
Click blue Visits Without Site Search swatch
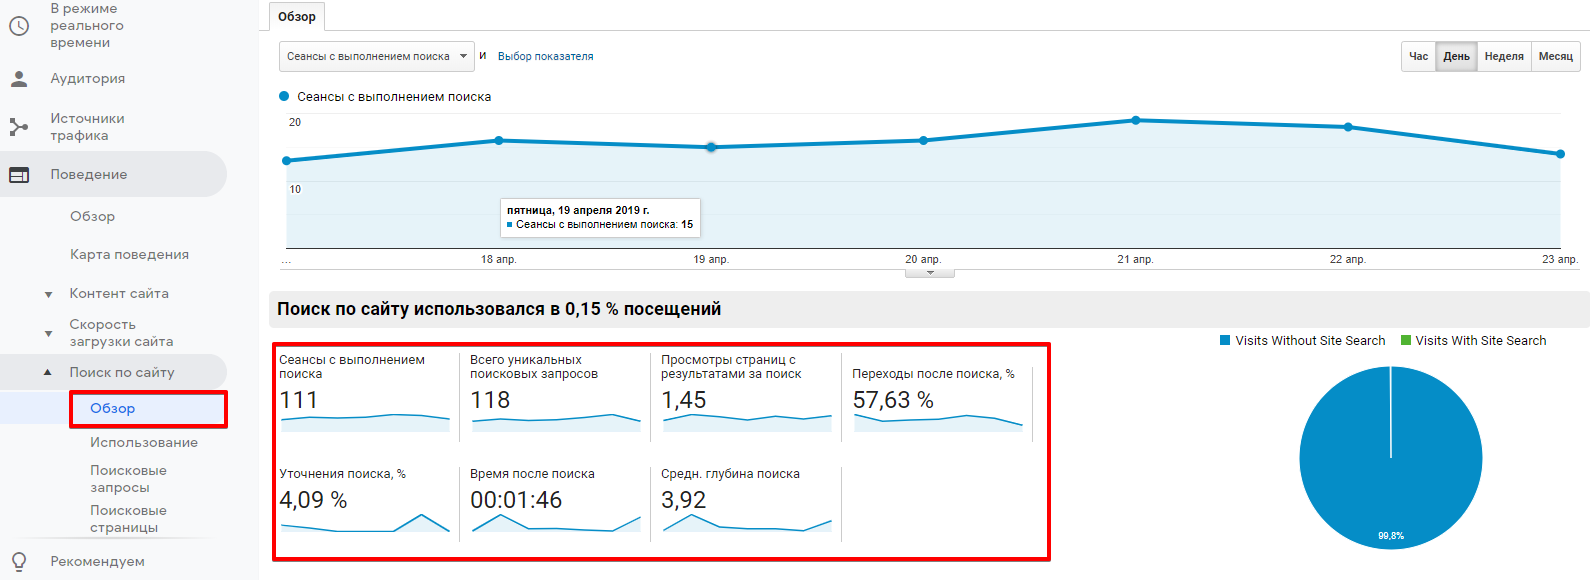pyautogui.click(x=1225, y=341)
